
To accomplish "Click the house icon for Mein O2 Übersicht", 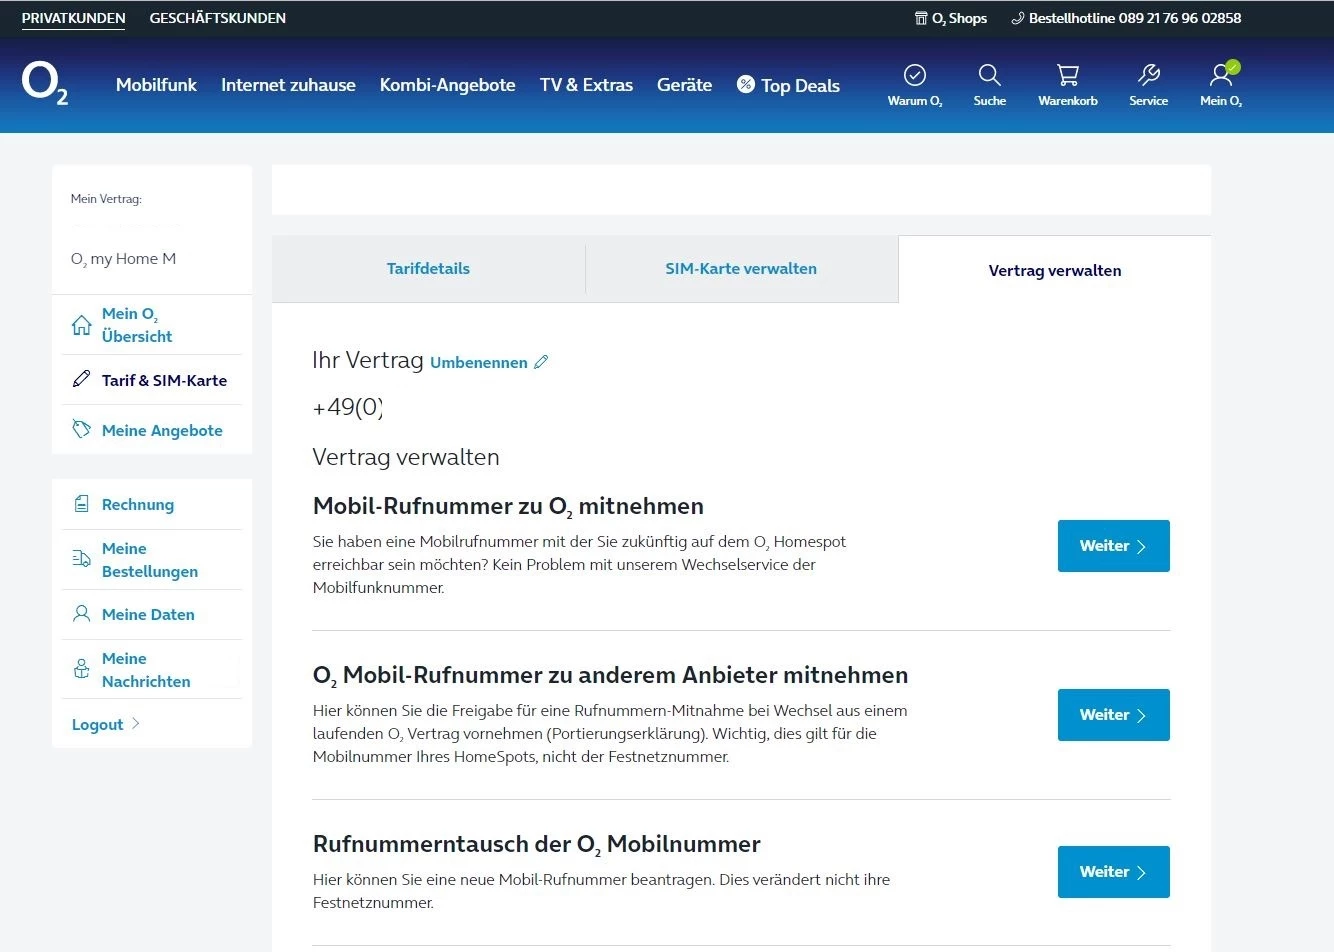I will tap(82, 325).
